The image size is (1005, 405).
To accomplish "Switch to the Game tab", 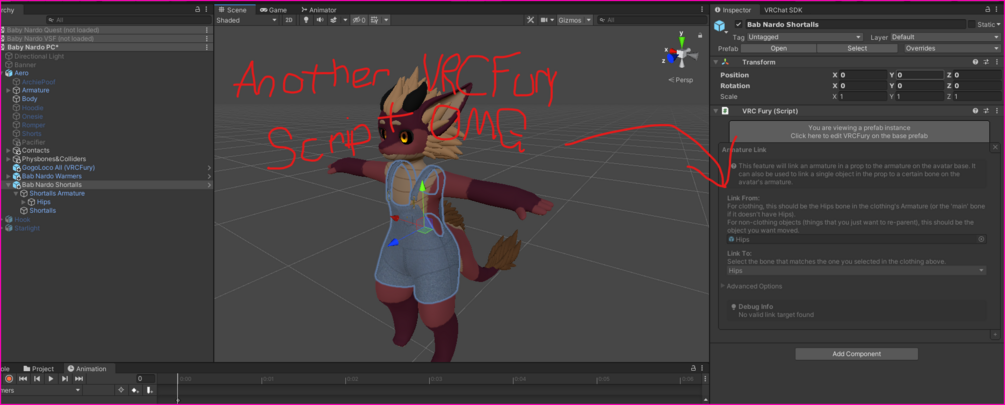I will coord(274,10).
